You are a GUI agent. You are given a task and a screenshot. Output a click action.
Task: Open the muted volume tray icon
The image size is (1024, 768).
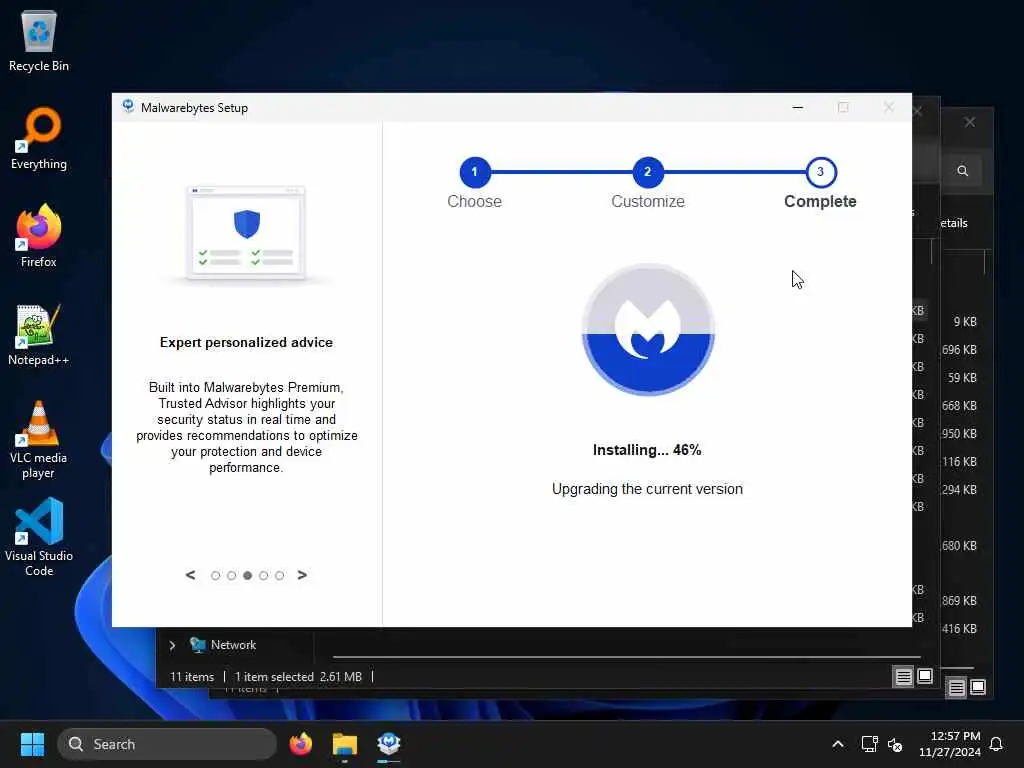tap(895, 744)
